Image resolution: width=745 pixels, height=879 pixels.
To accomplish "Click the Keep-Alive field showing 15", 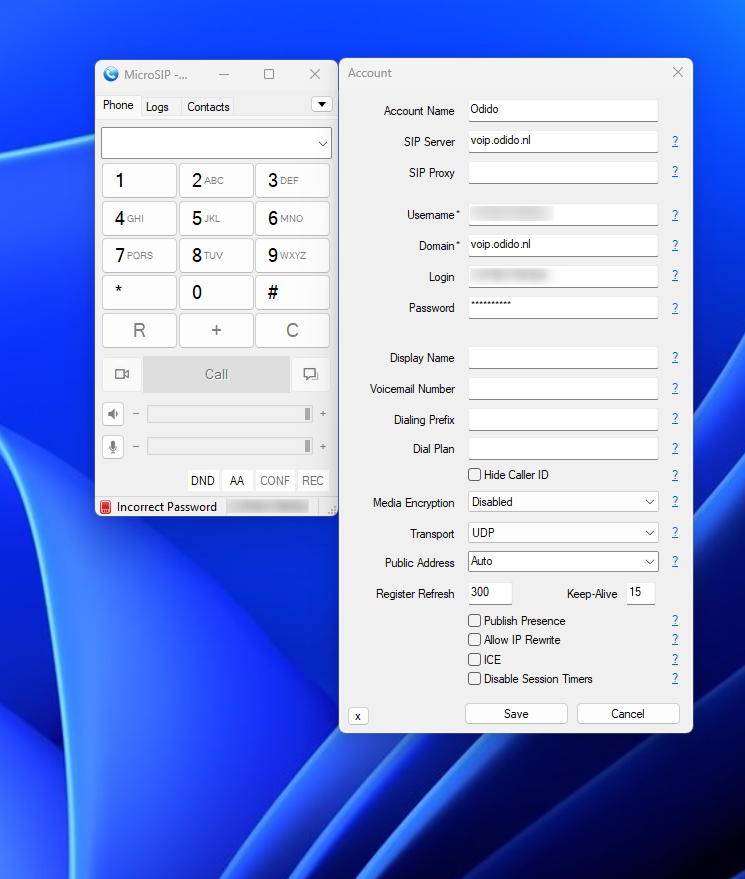I will click(641, 593).
